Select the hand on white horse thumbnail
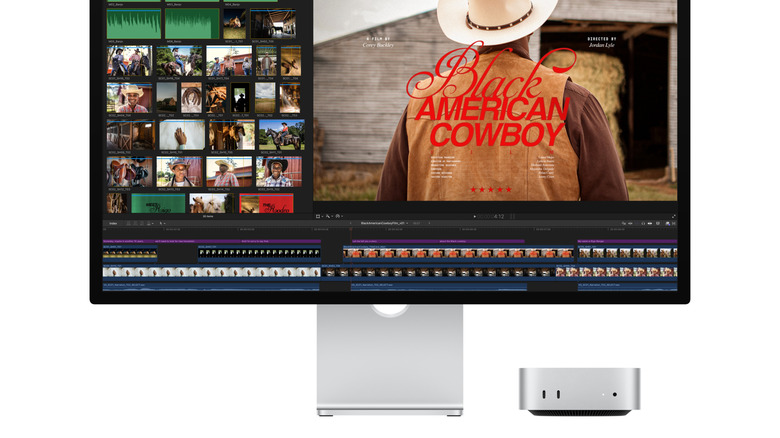The height and width of the screenshot is (438, 780). pyautogui.click(x=182, y=135)
